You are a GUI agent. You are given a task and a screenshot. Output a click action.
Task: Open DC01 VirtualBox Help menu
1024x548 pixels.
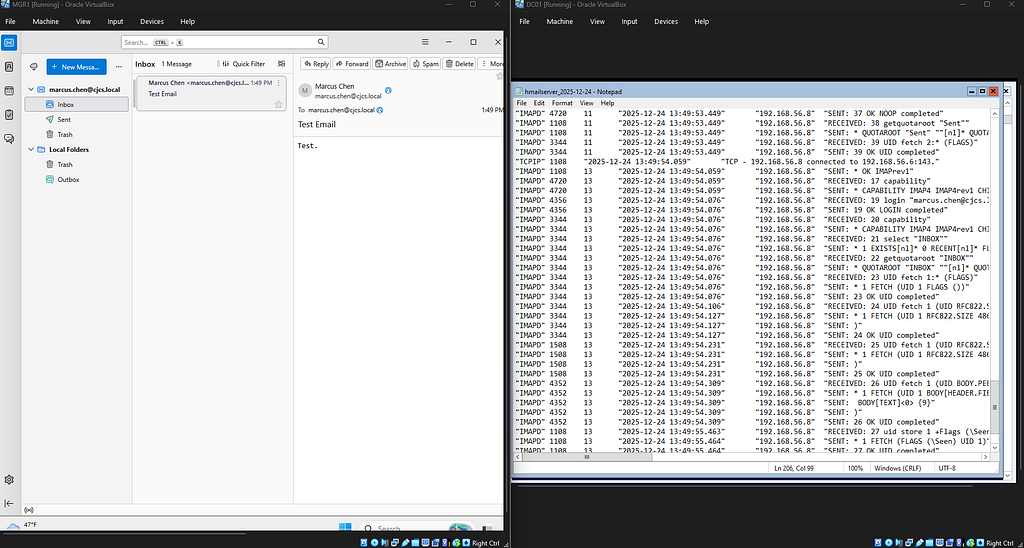pos(701,22)
